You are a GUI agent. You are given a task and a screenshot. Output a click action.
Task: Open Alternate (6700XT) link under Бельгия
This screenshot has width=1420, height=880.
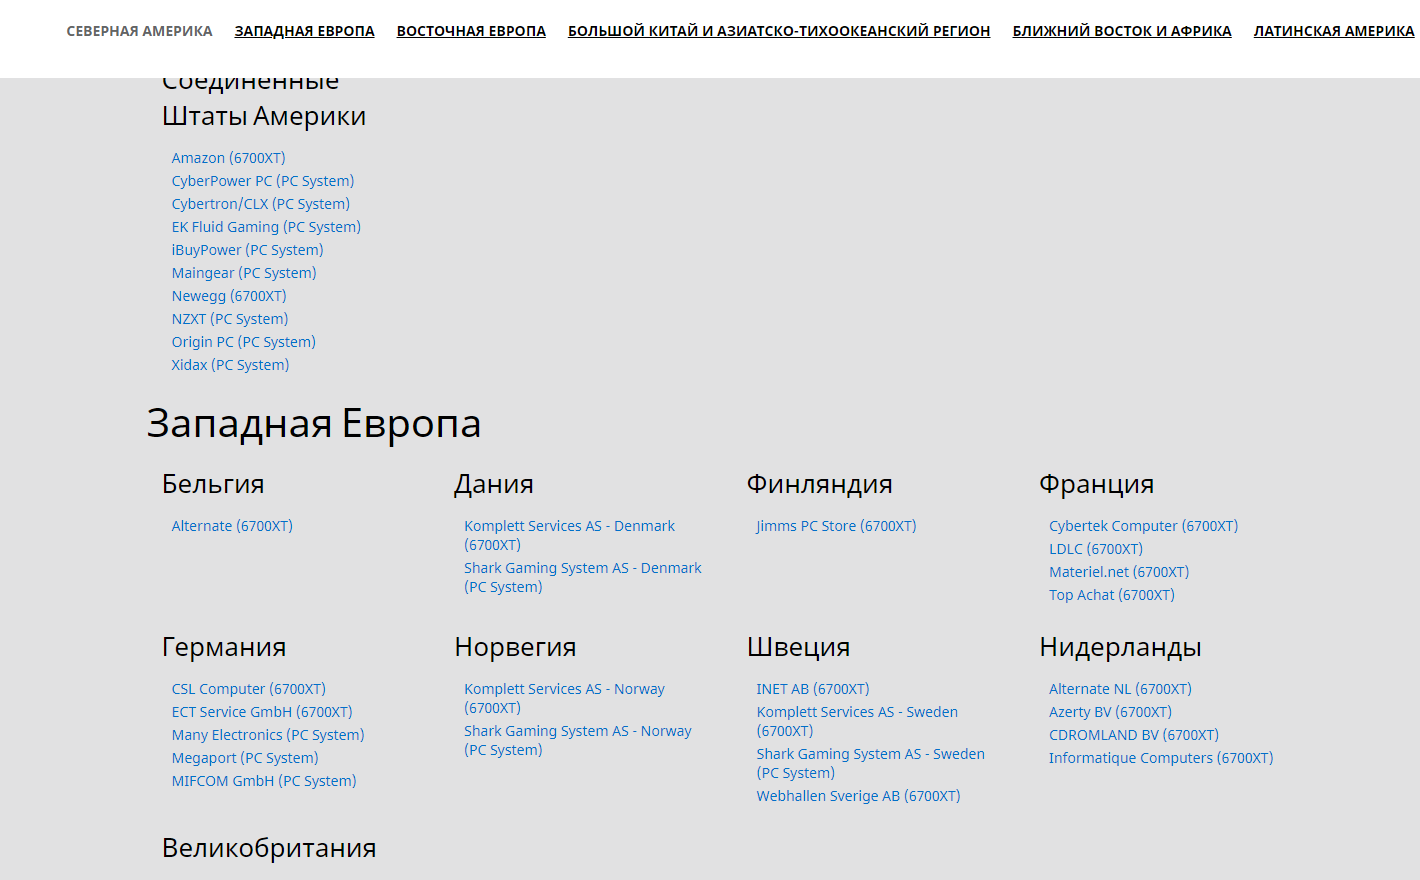click(x=232, y=526)
